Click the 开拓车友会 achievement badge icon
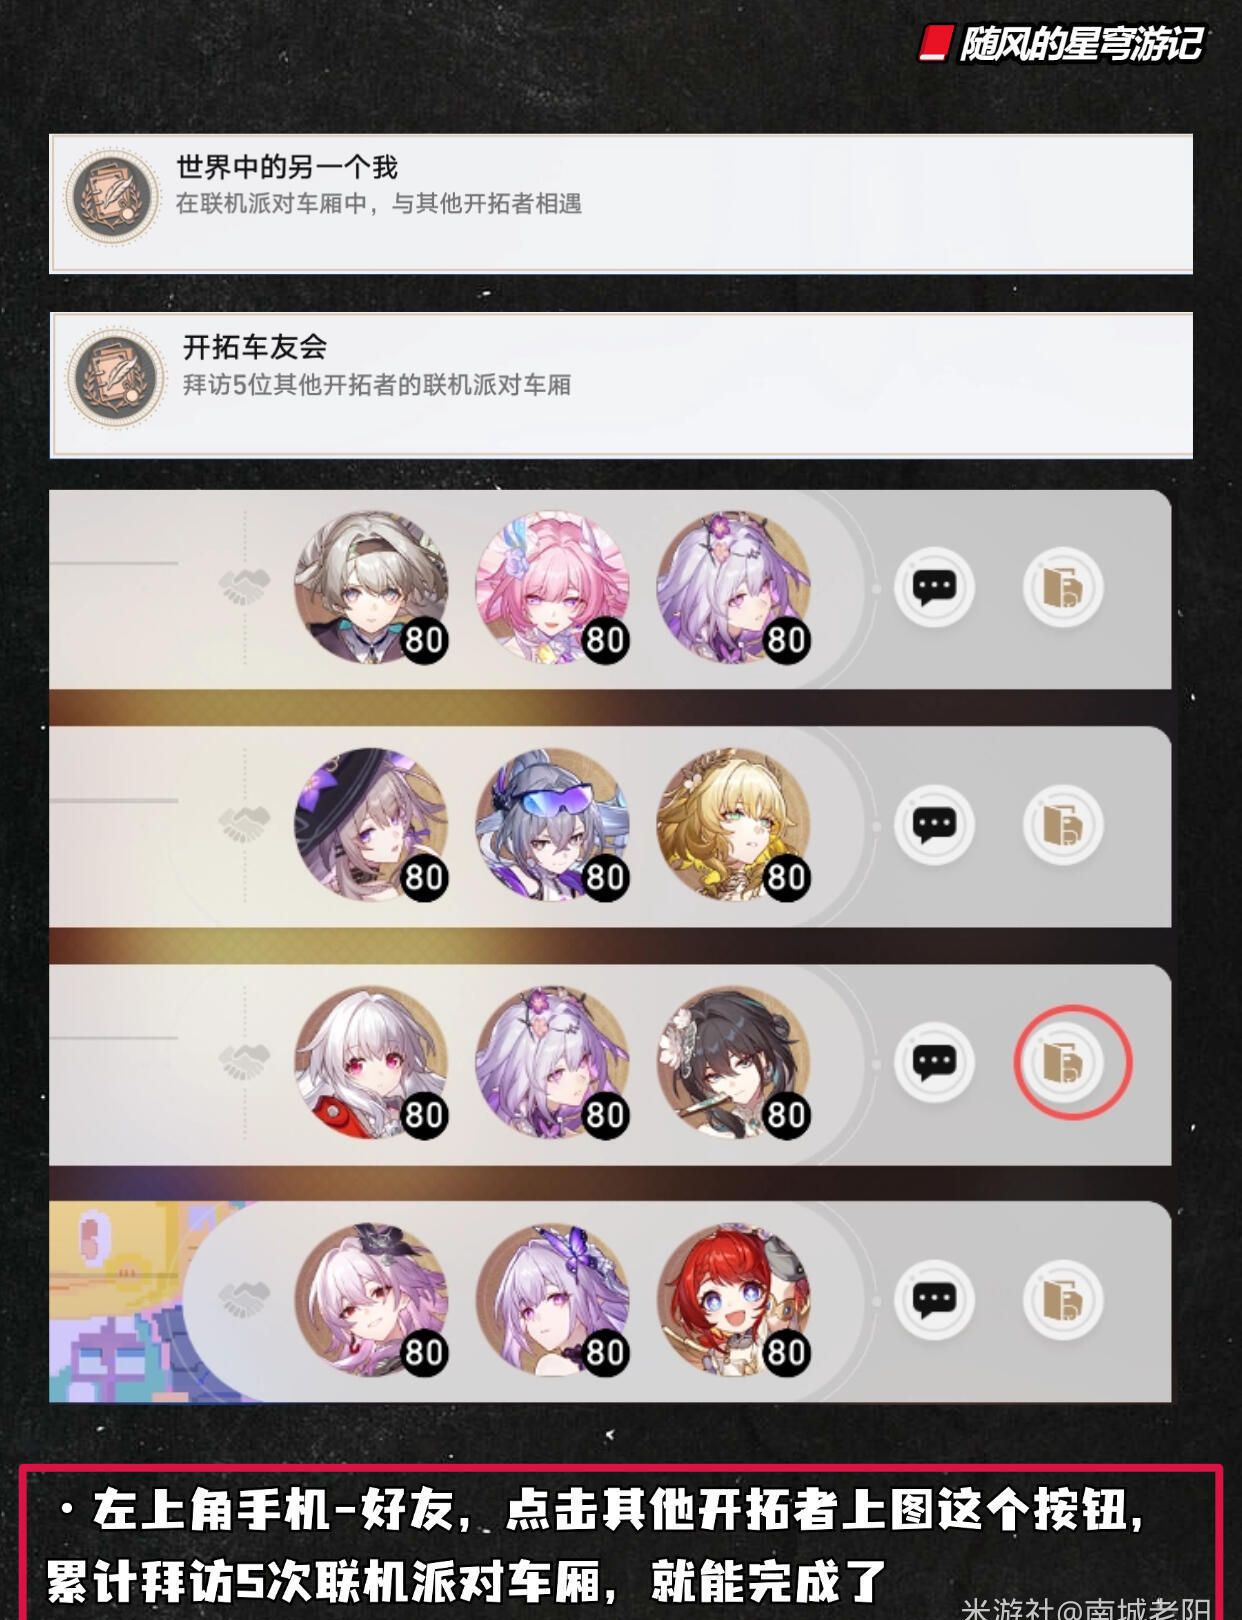This screenshot has width=1242, height=1620. (x=116, y=377)
